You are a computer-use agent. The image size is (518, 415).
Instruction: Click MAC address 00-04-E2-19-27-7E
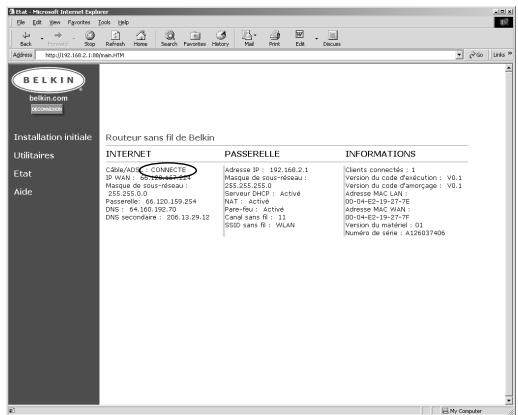tap(377, 201)
